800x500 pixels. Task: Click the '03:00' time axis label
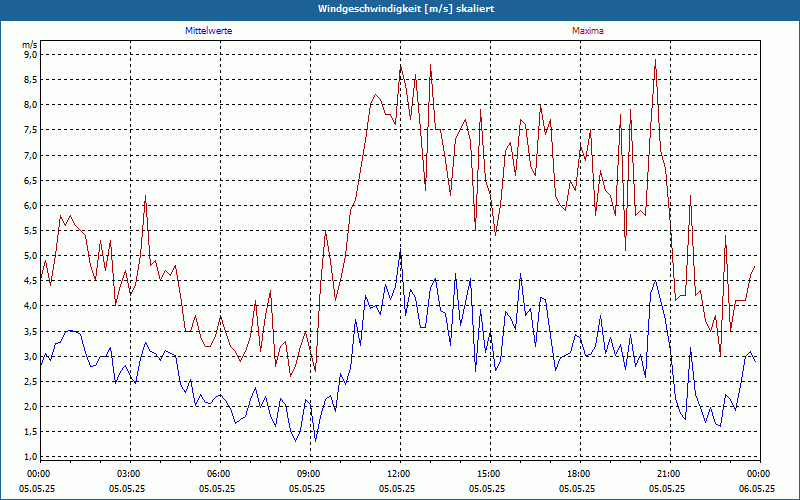click(x=131, y=474)
